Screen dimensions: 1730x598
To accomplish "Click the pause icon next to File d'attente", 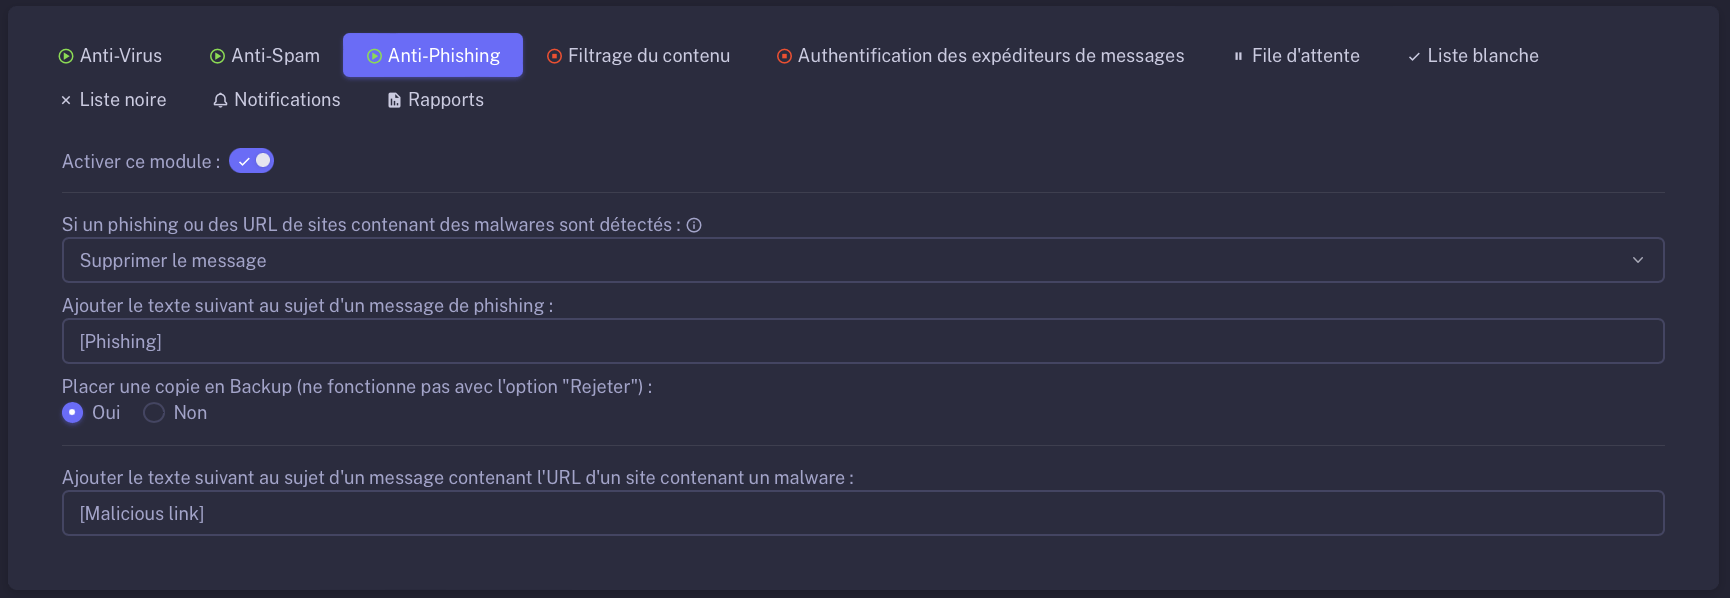I will pos(1238,56).
